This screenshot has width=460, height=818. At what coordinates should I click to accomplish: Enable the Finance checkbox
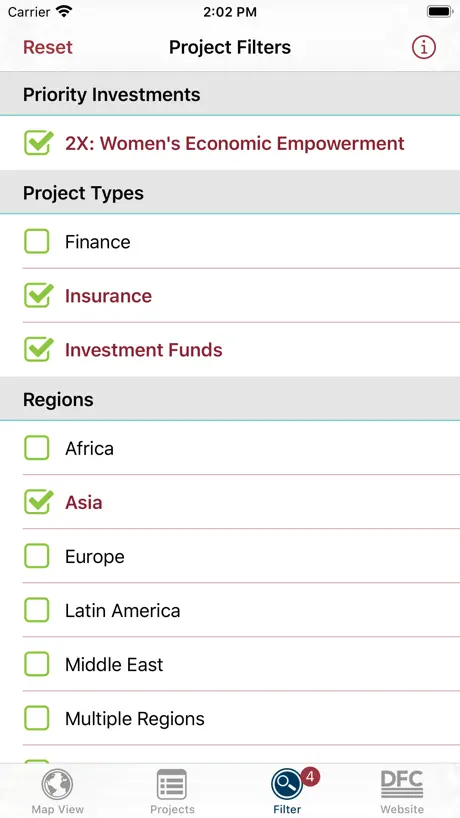tap(37, 242)
